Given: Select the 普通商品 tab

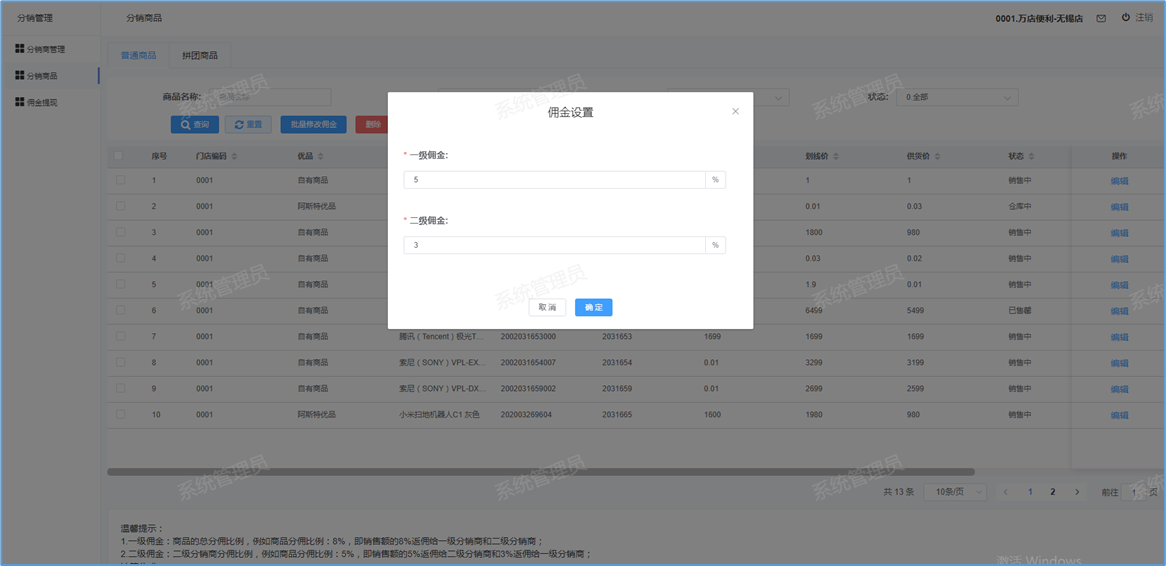Looking at the screenshot, I should click(x=138, y=56).
